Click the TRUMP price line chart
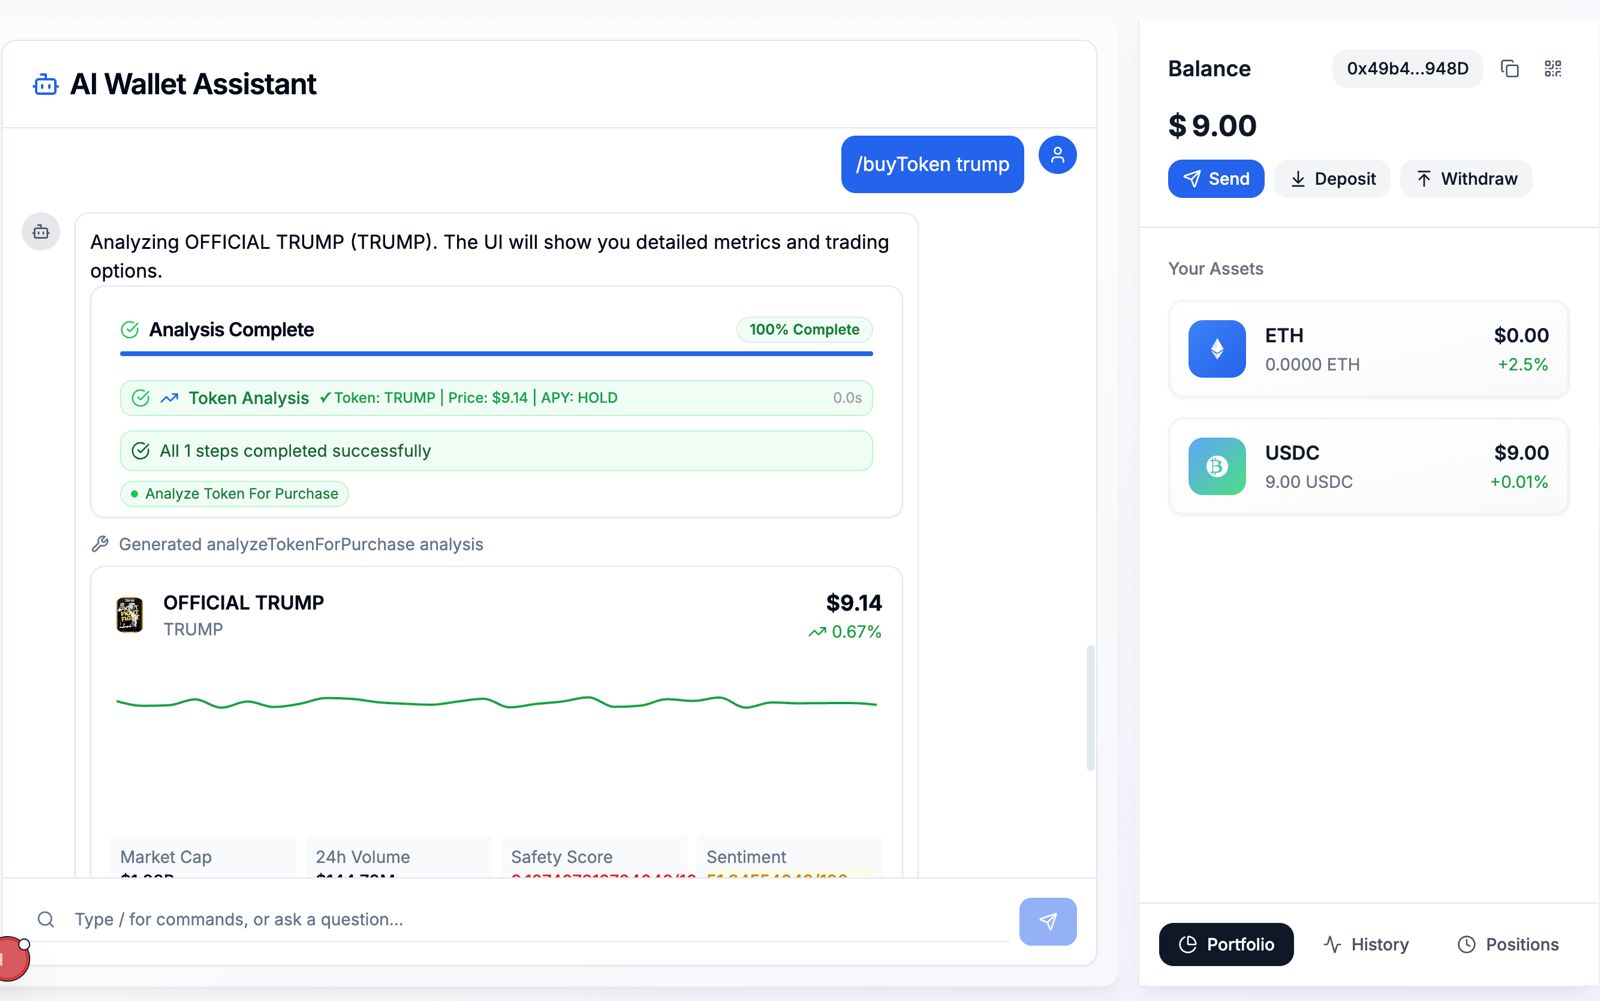 pyautogui.click(x=496, y=703)
